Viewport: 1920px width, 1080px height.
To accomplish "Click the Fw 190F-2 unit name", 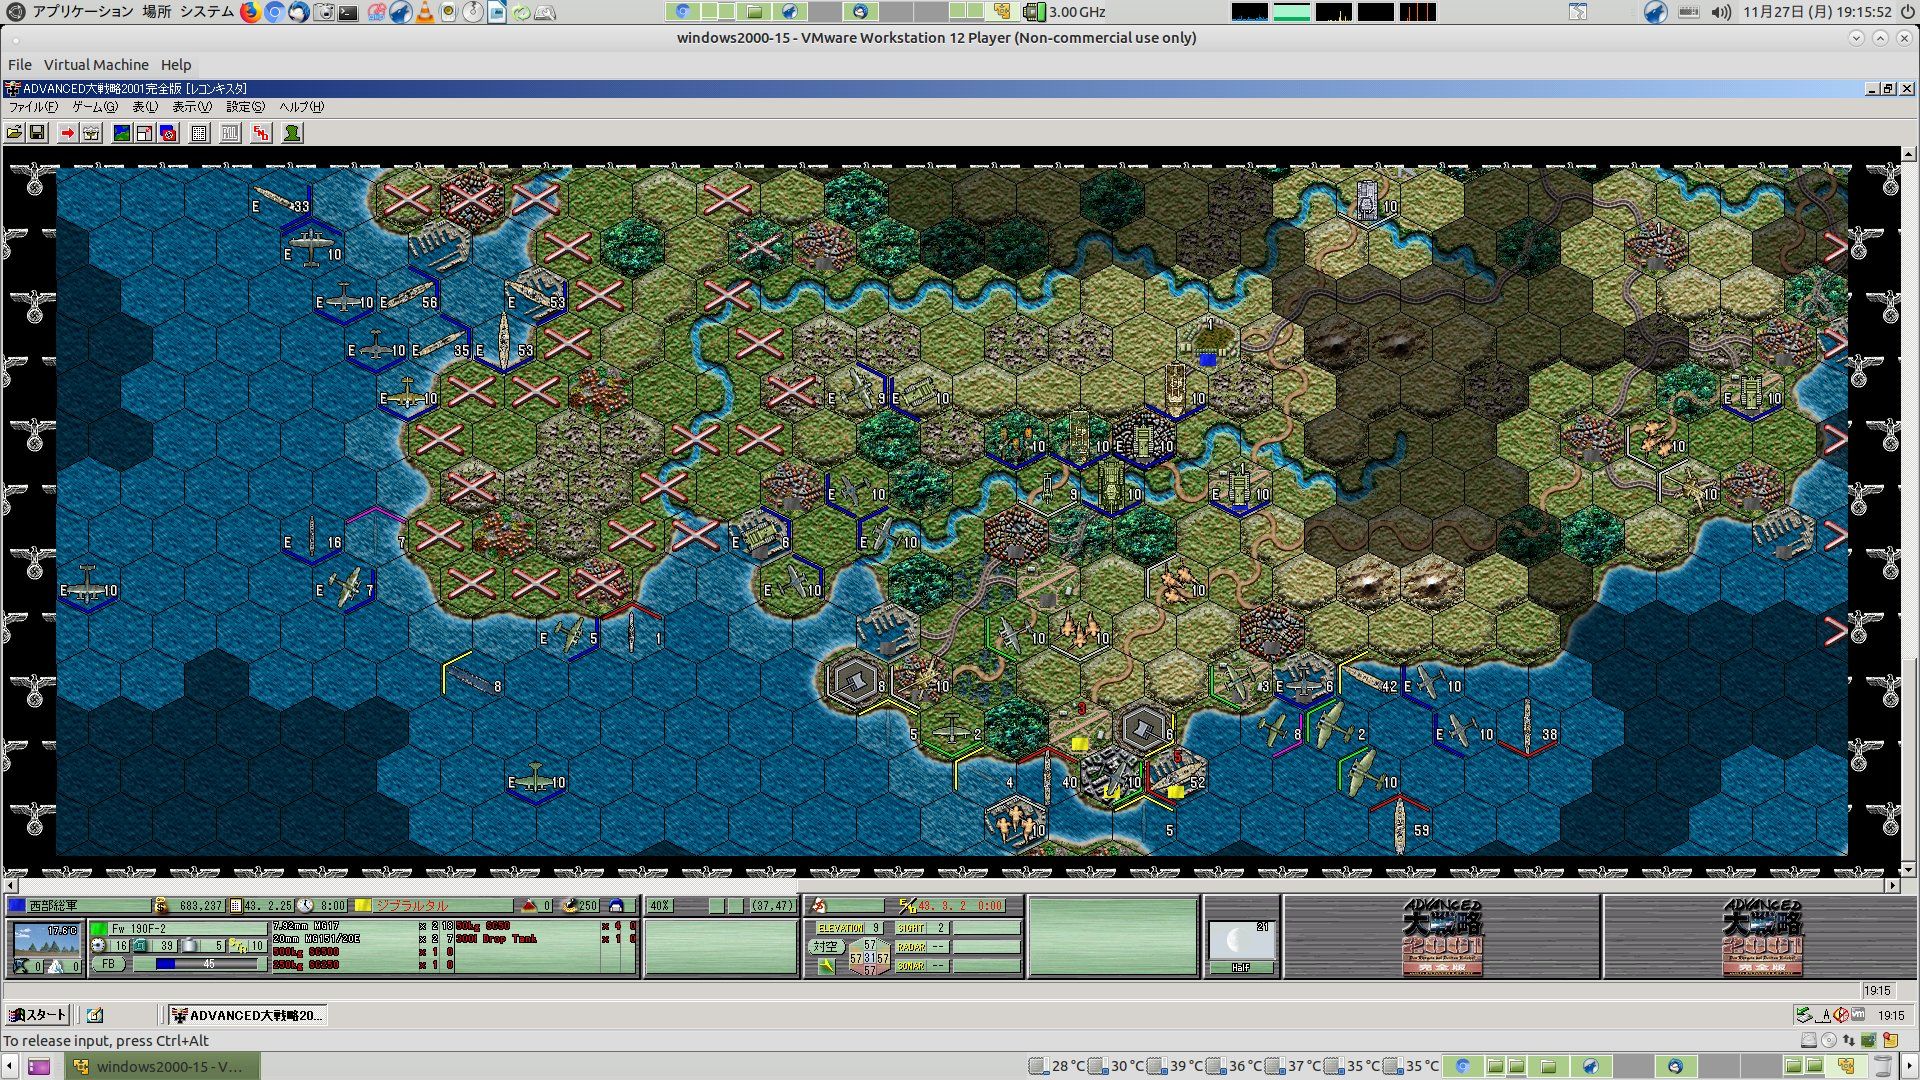I will [x=139, y=929].
